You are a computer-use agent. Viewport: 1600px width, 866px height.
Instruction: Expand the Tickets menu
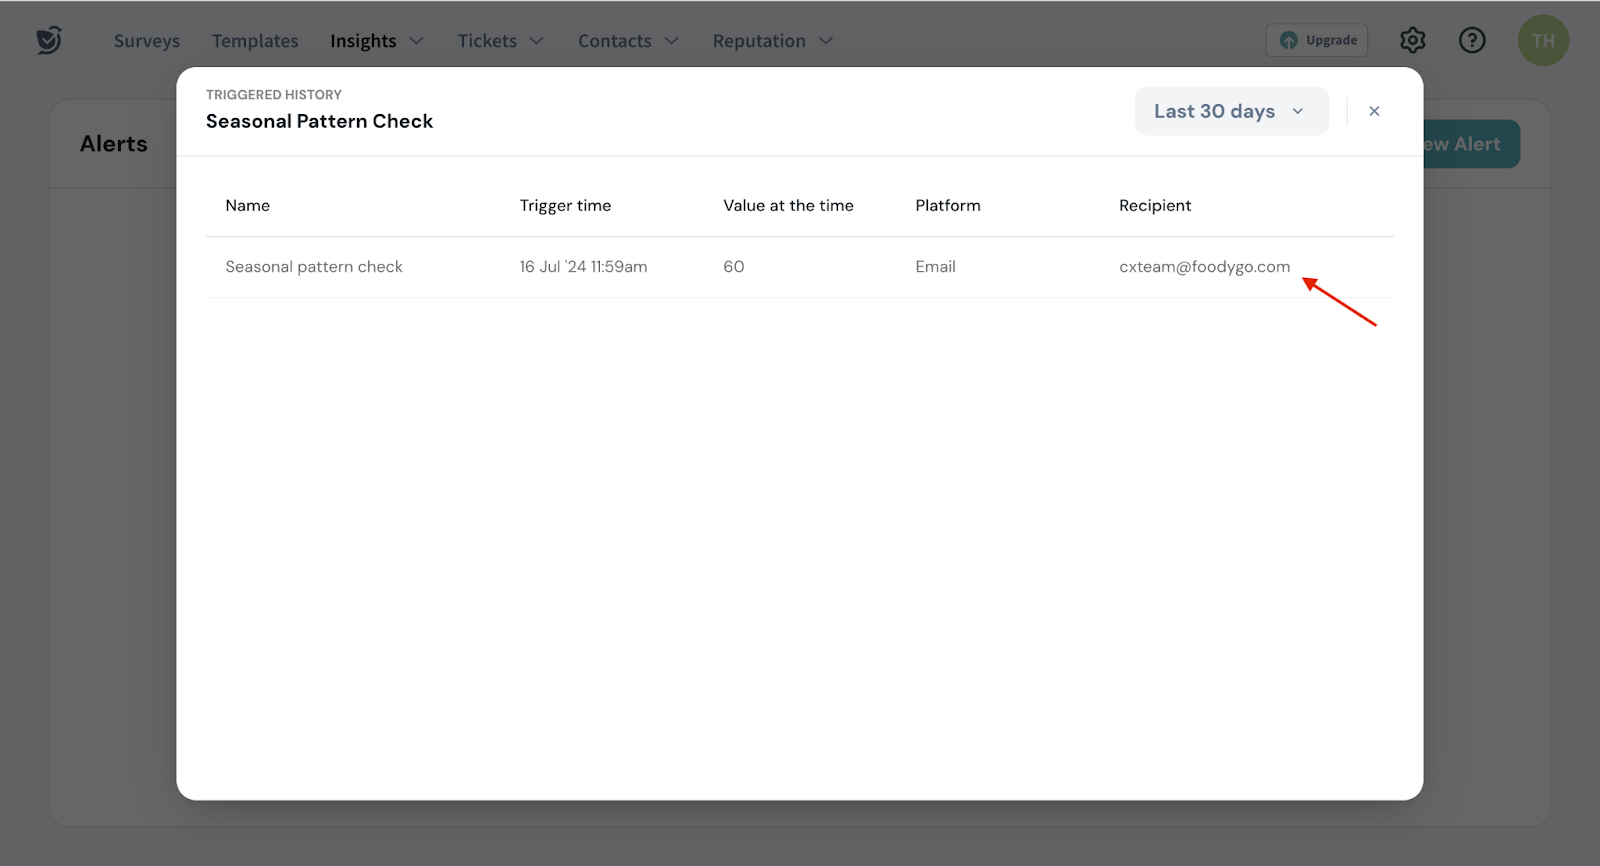500,41
